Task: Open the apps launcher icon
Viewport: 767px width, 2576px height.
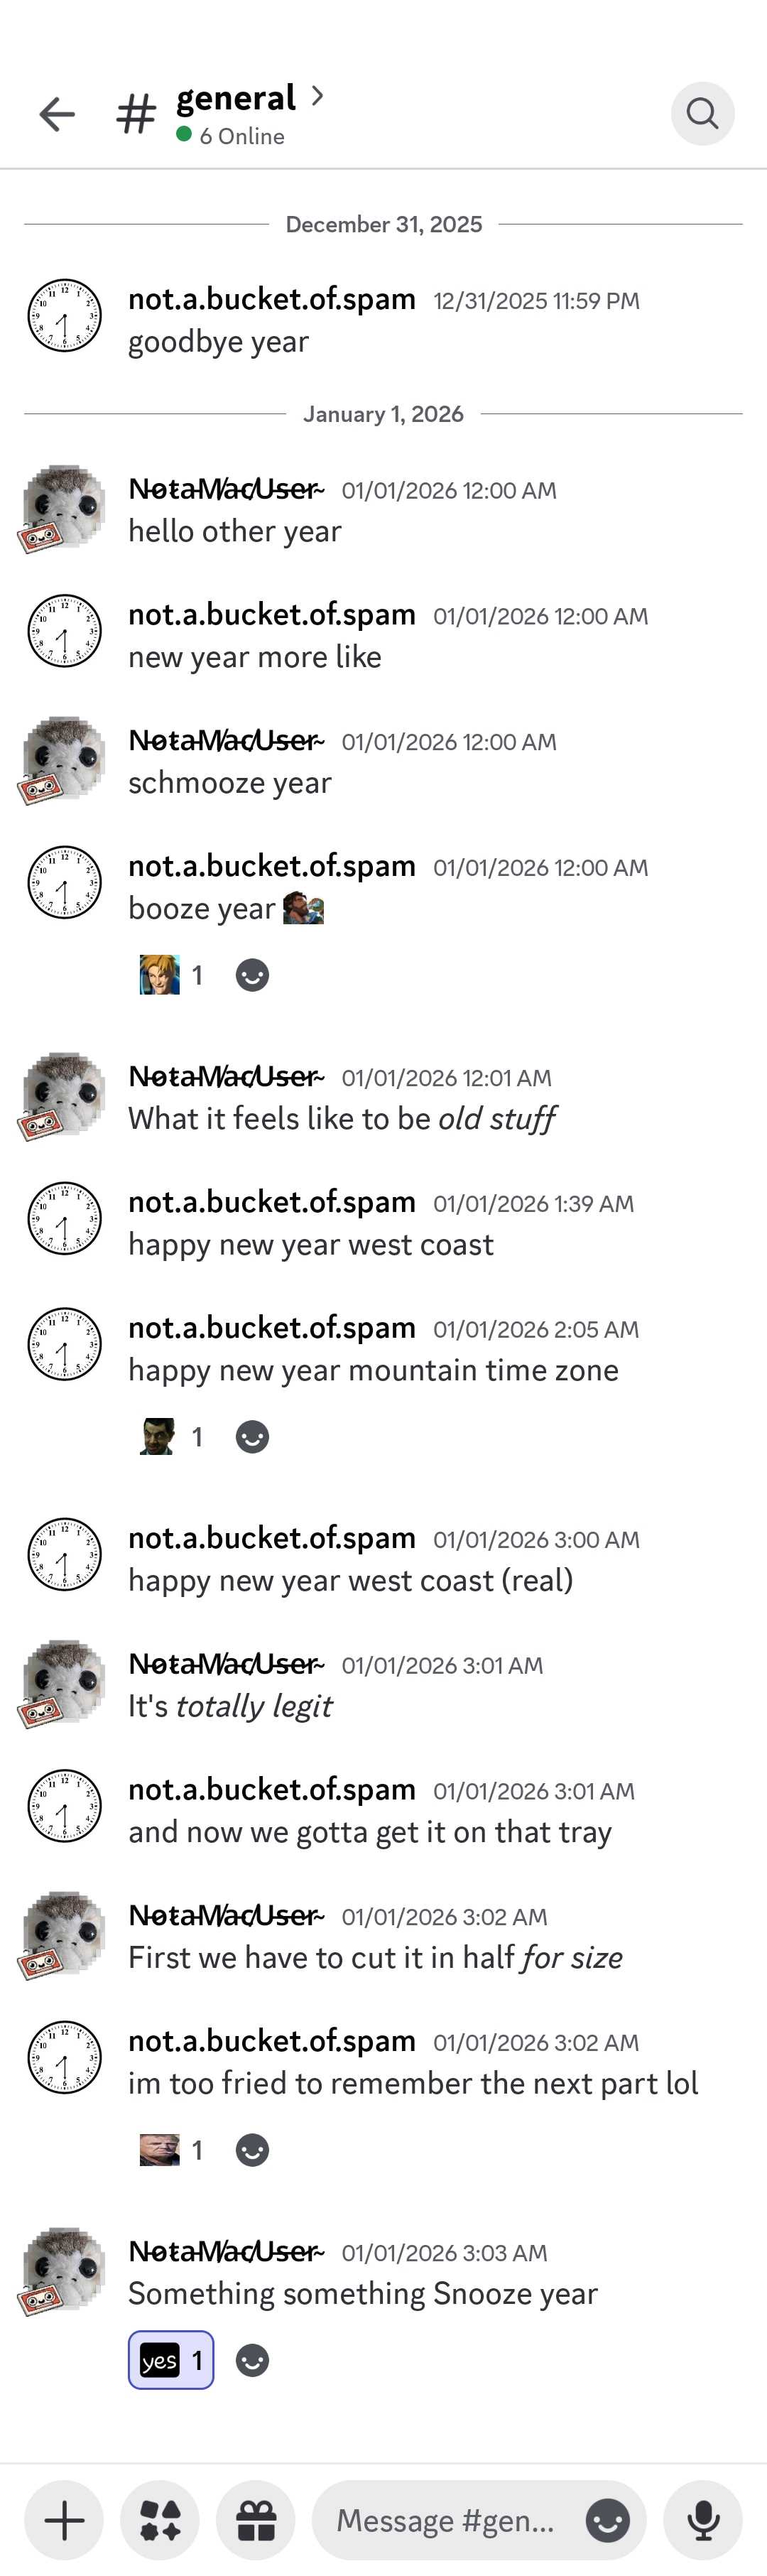Action: 160,2519
